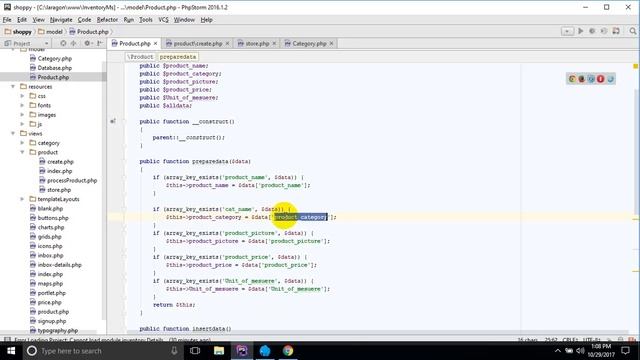Viewport: 640px width, 360px height.
Task: Expand the templateLayouts folder
Action: 22,199
